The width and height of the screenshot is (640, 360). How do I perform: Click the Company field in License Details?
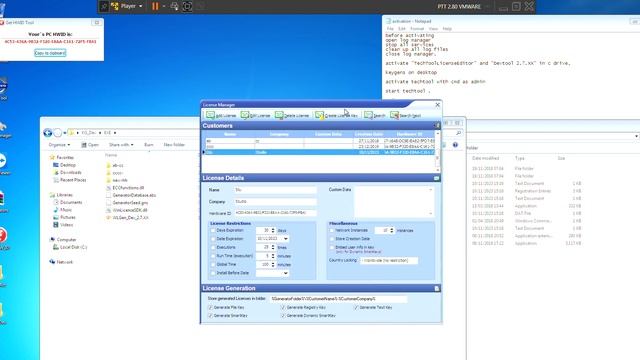click(275, 201)
